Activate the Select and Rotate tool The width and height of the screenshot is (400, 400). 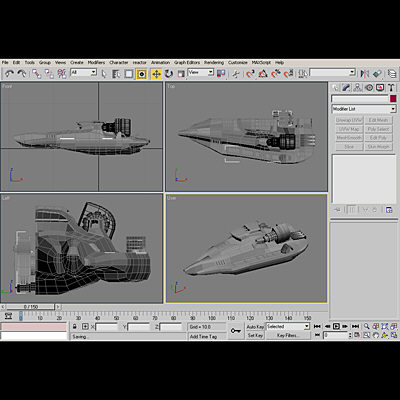pyautogui.click(x=169, y=74)
